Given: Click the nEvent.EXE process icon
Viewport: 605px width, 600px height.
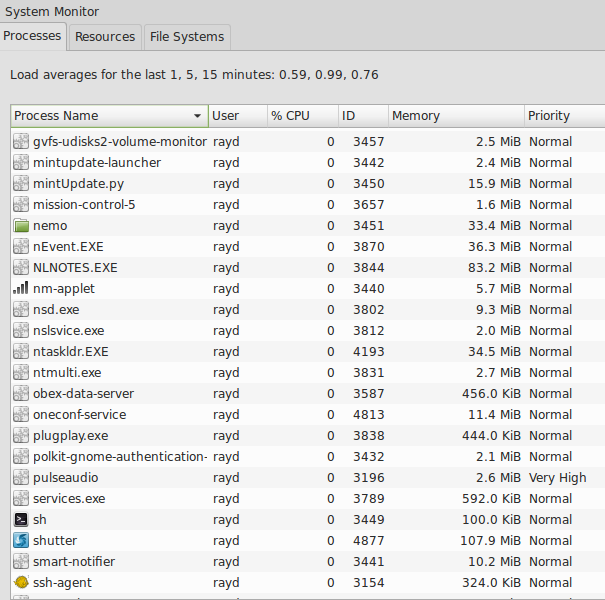Looking at the screenshot, I should pyautogui.click(x=21, y=247).
